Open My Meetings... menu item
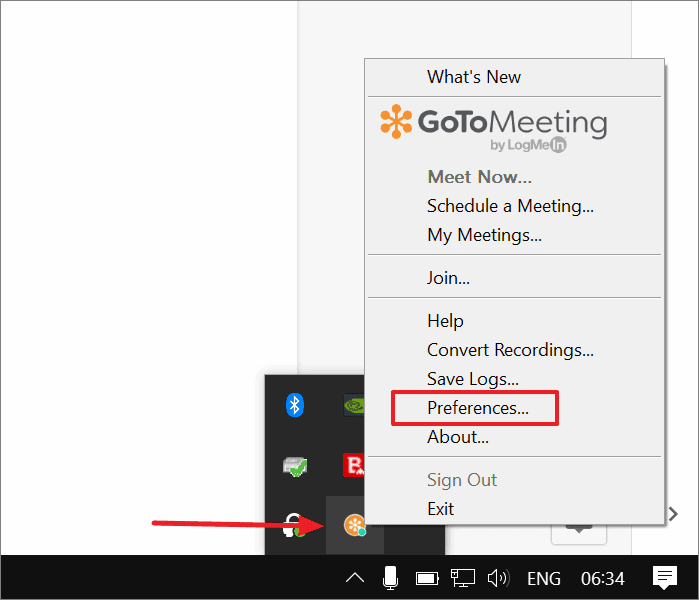 click(x=514, y=235)
